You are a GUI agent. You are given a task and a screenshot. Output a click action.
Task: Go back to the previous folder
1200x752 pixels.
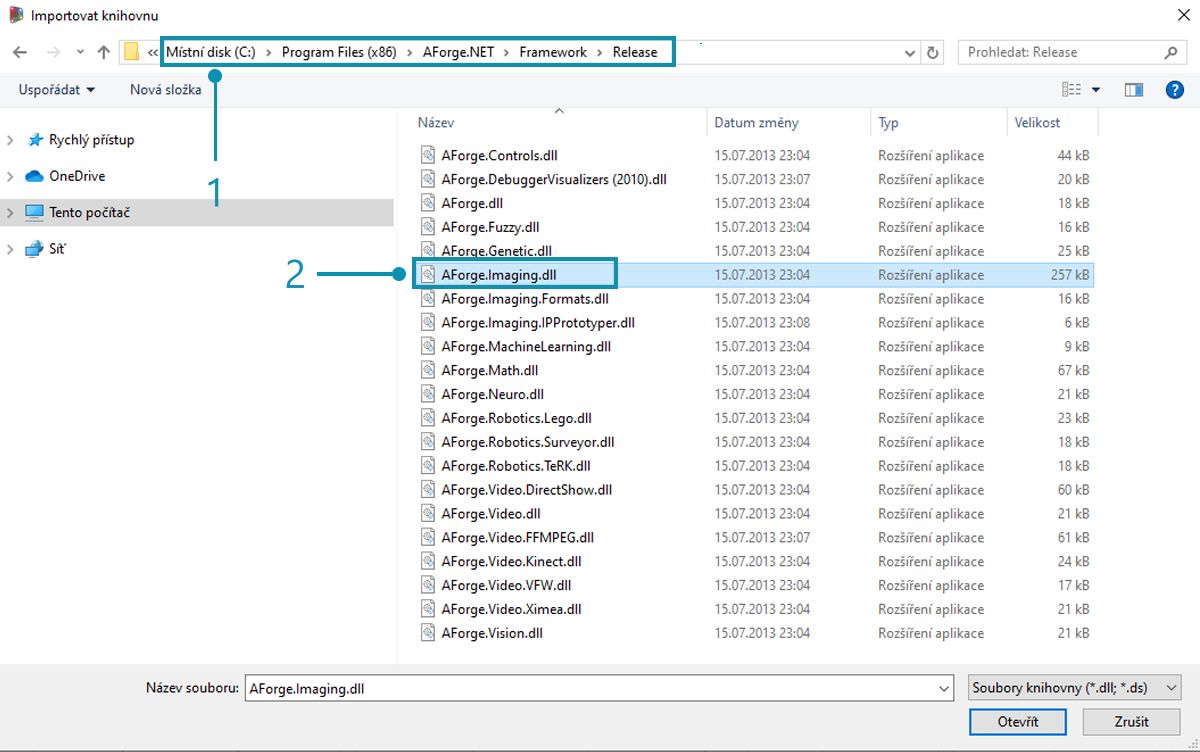coord(20,52)
